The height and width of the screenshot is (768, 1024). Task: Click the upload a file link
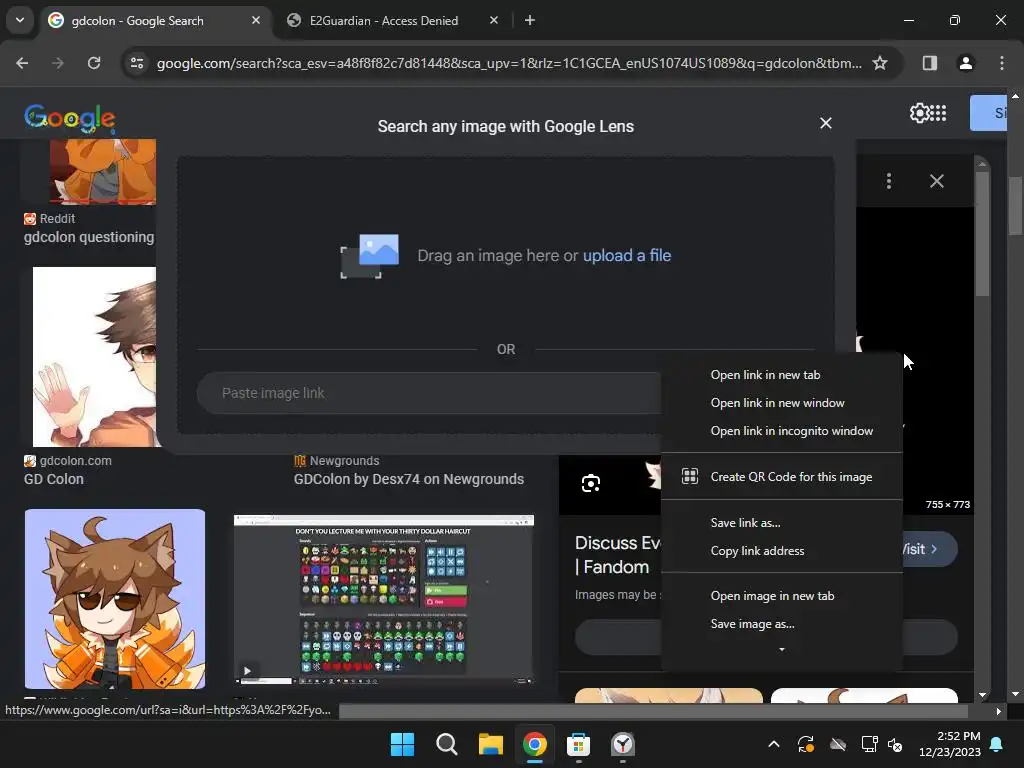(x=626, y=255)
